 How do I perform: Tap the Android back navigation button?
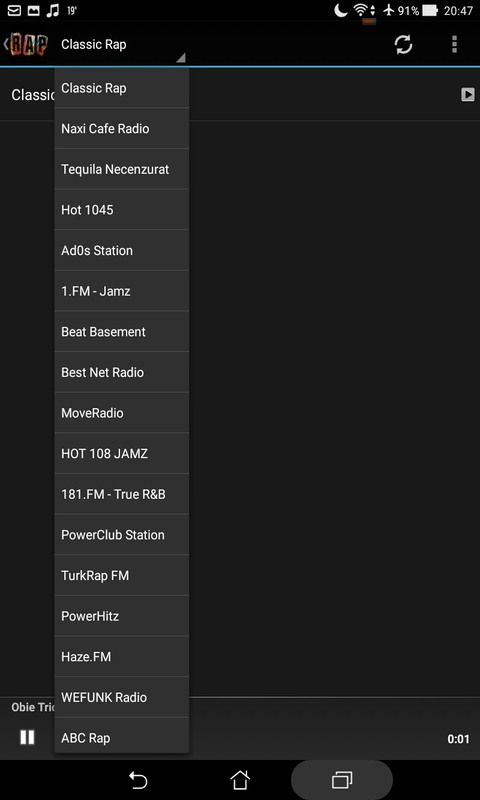coord(138,780)
